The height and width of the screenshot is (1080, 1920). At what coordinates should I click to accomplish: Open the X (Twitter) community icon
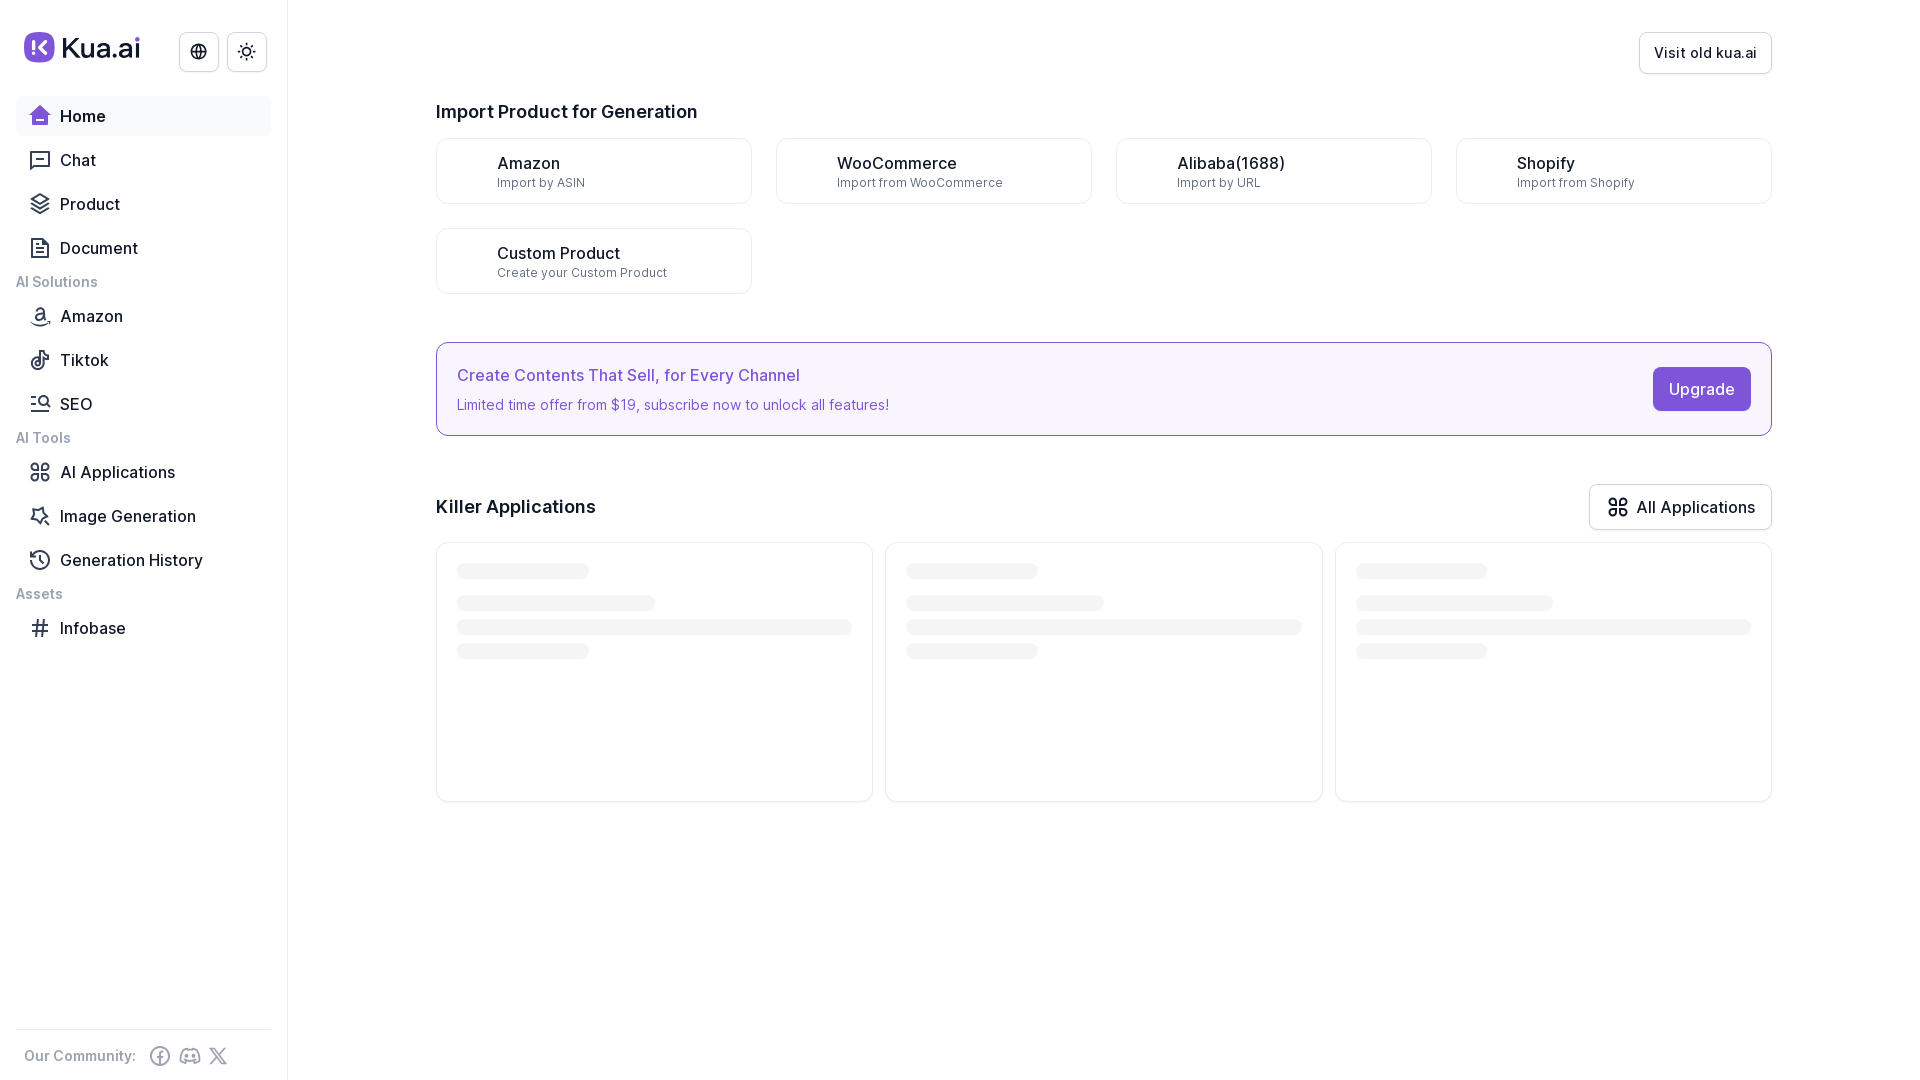pos(218,1056)
